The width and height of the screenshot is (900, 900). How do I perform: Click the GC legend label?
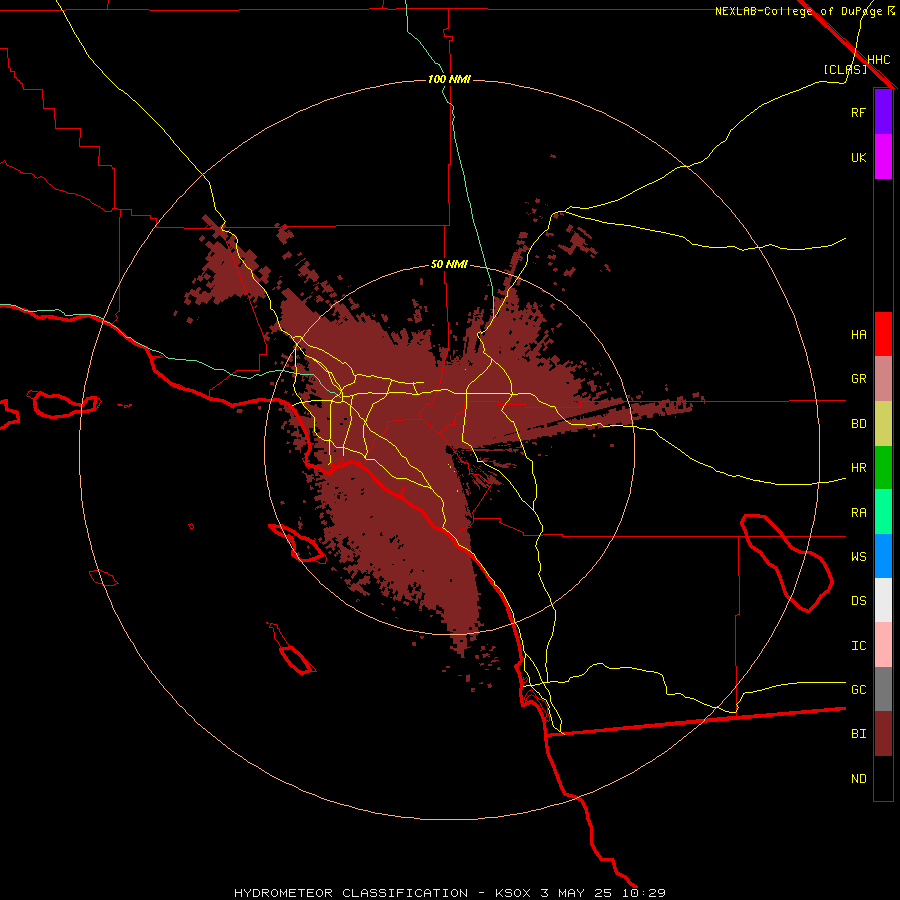[858, 690]
